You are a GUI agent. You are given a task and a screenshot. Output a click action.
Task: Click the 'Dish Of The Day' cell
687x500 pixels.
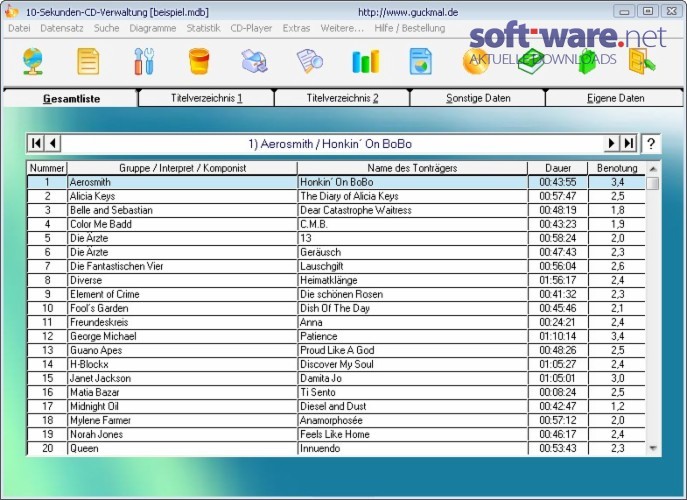point(412,308)
